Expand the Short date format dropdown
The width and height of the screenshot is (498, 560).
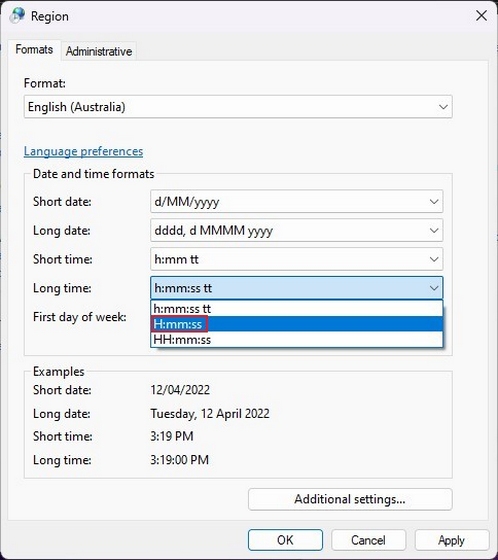coord(297,201)
